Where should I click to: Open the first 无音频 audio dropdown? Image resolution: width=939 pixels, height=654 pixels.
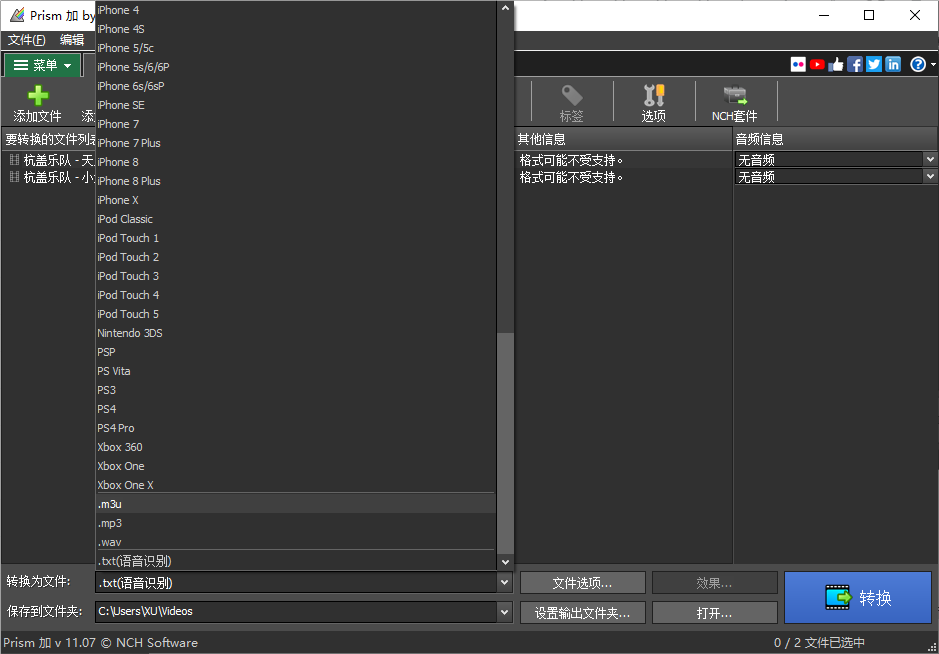coord(930,158)
